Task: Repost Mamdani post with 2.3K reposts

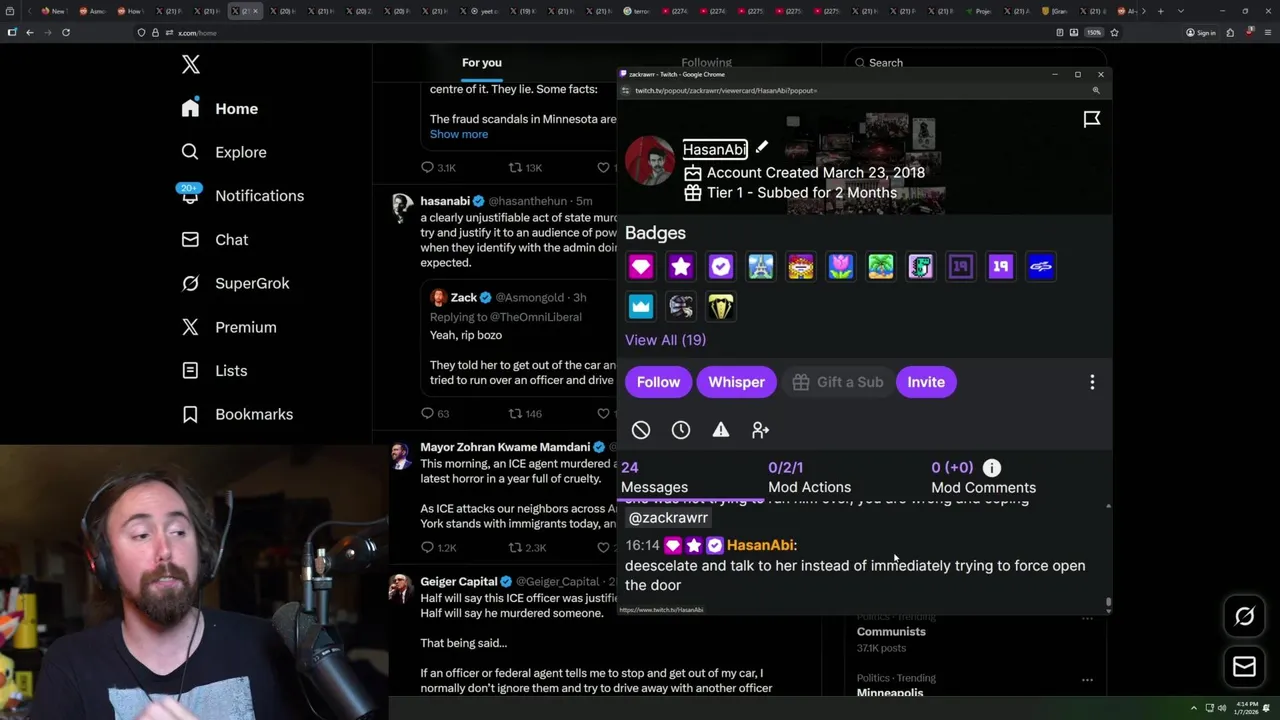Action: click(x=527, y=547)
